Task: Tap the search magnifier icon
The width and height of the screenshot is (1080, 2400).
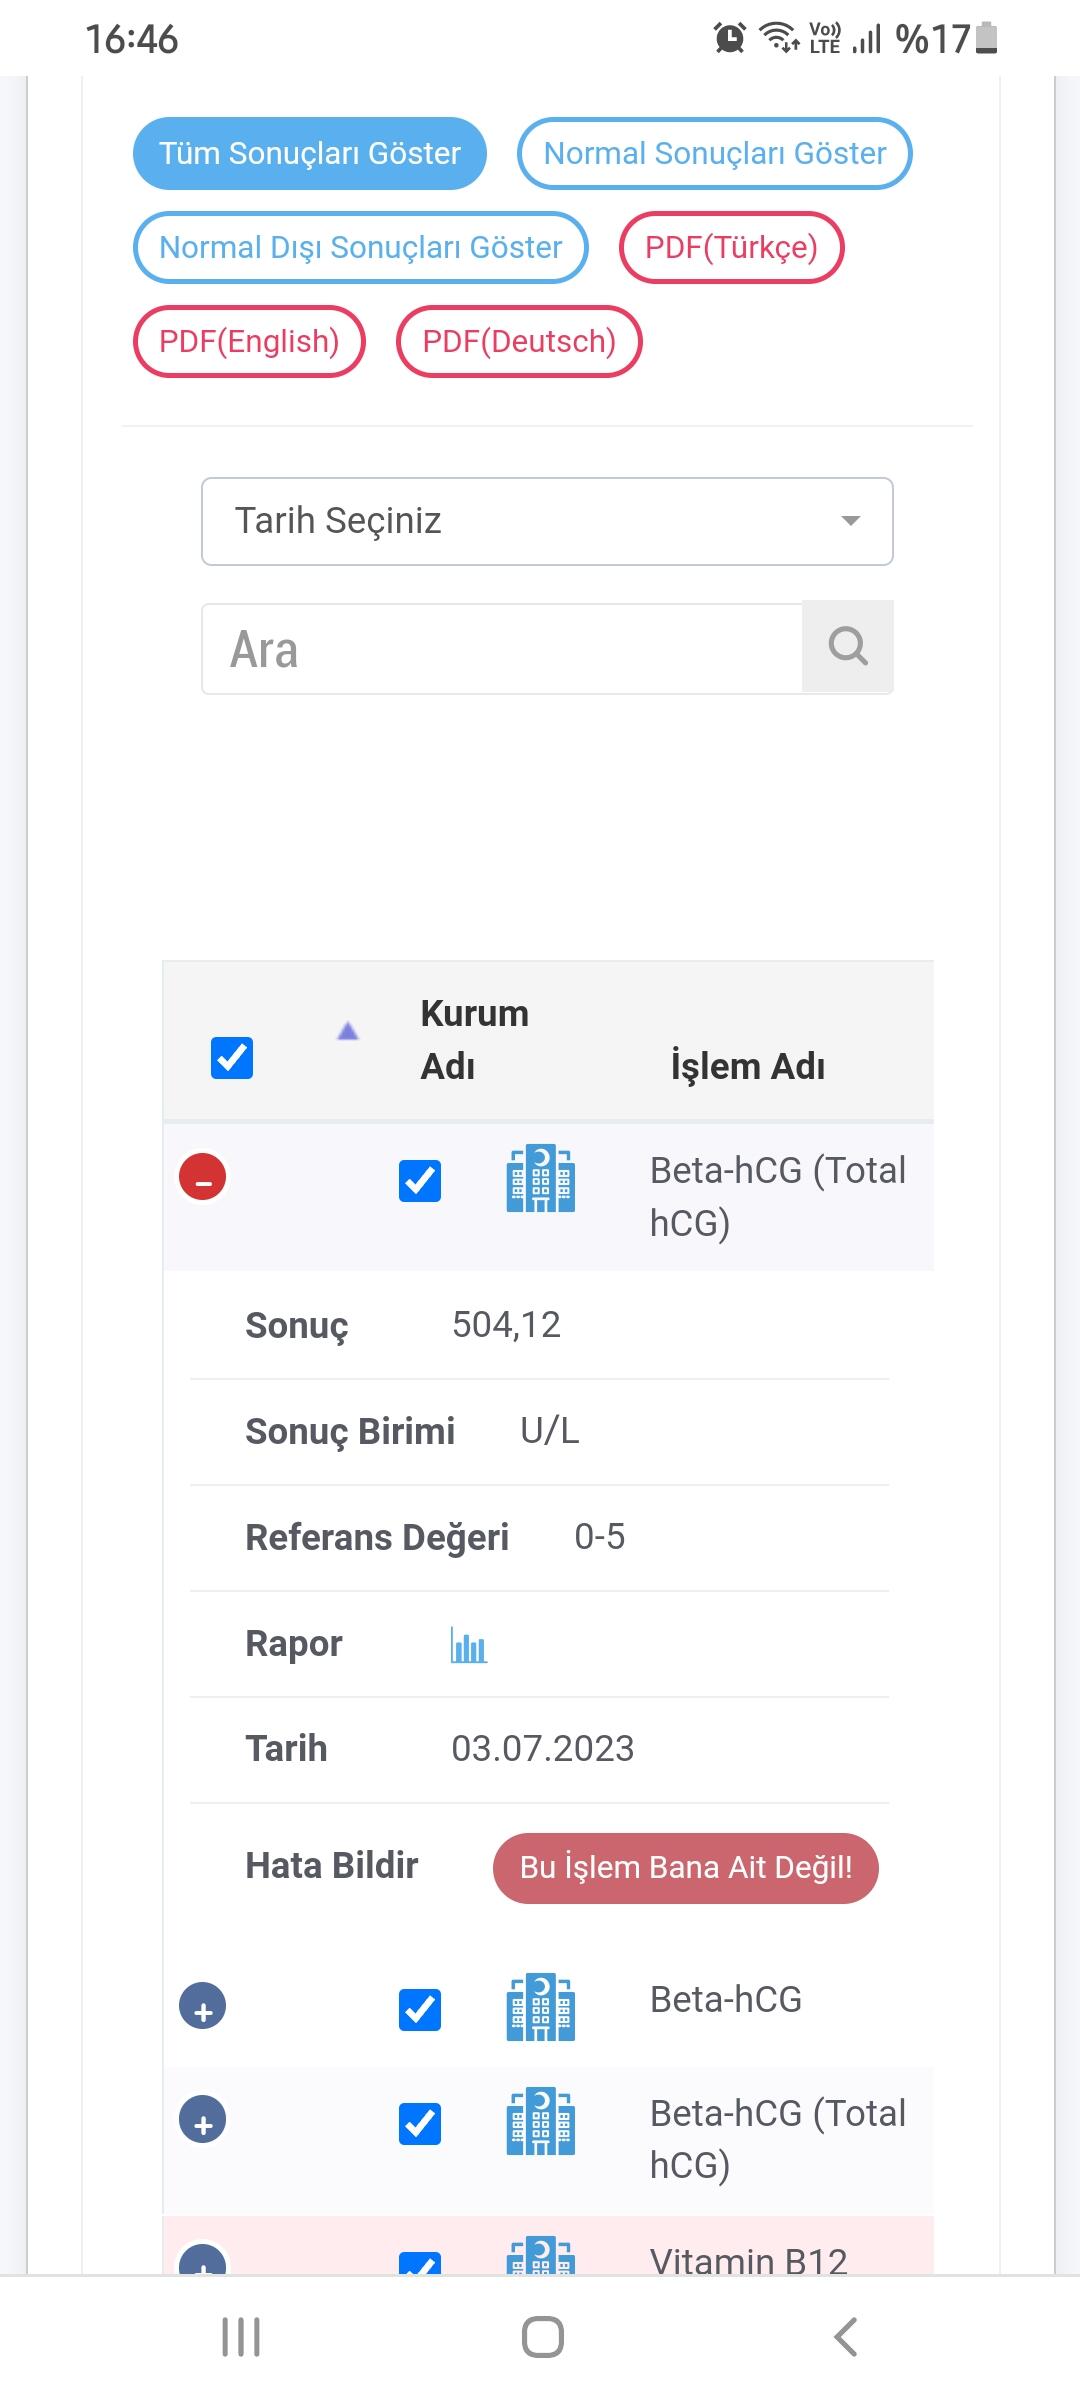Action: (x=847, y=647)
